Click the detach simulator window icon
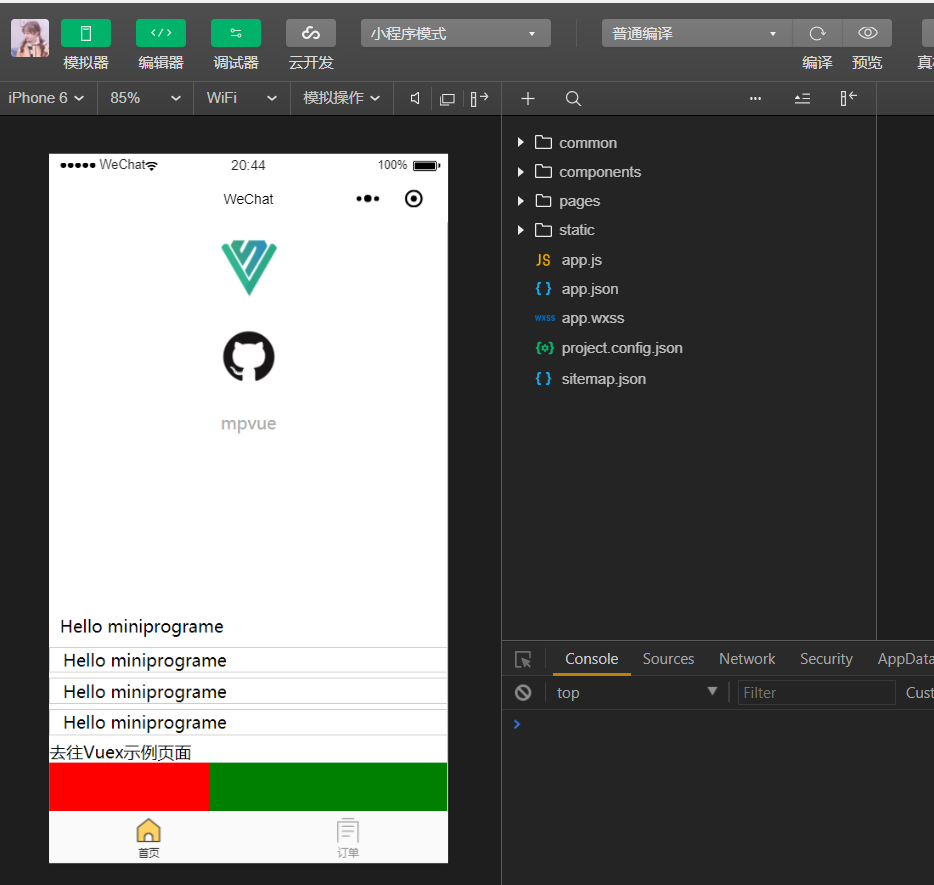Image resolution: width=934 pixels, height=885 pixels. (x=447, y=99)
